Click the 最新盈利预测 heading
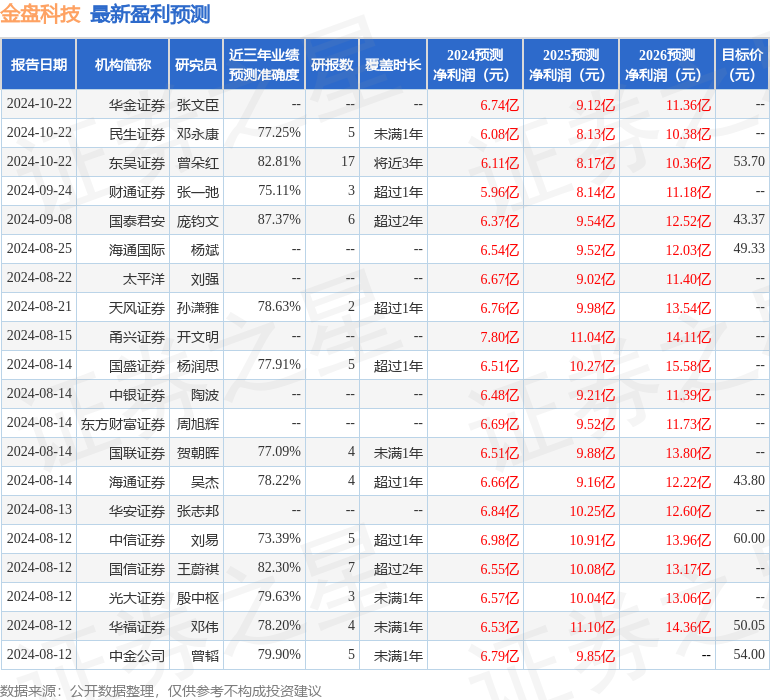The image size is (770, 700). coord(150,14)
